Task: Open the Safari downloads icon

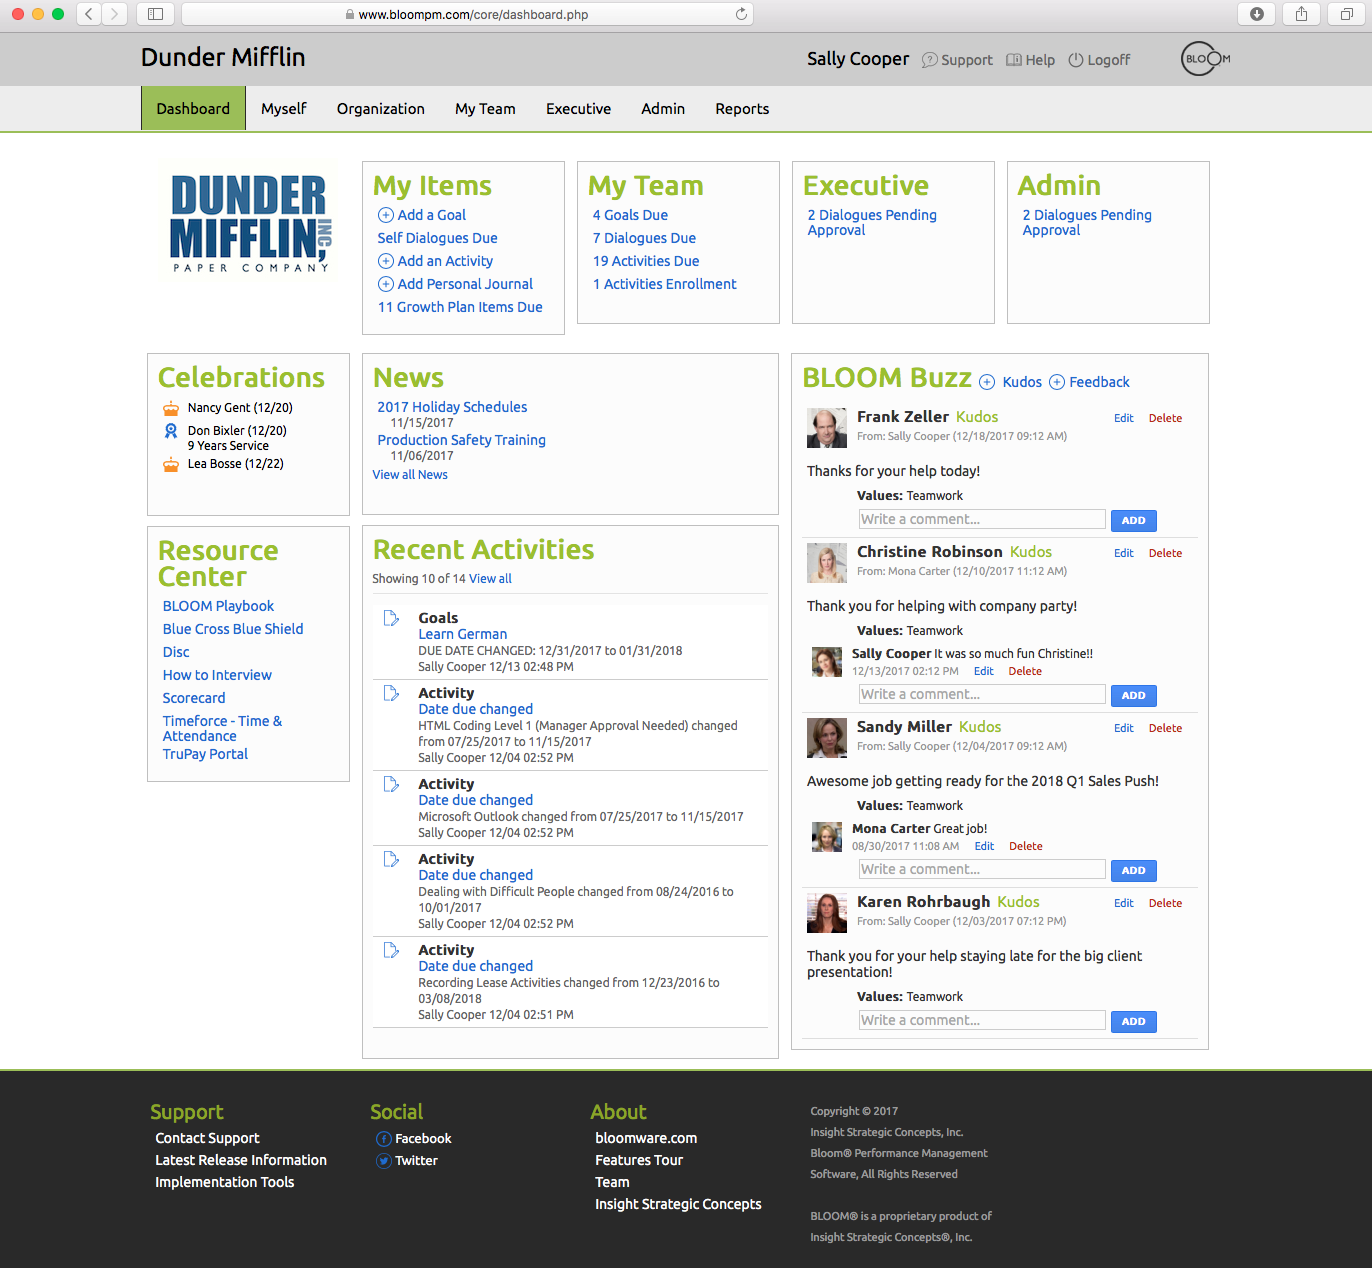Action: point(1257,14)
